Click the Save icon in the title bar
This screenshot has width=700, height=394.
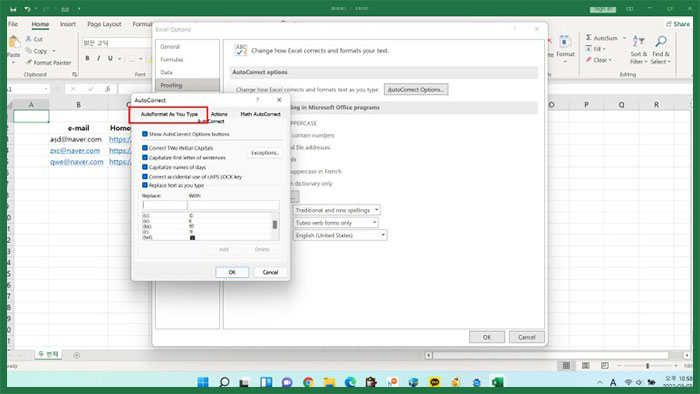pos(13,9)
